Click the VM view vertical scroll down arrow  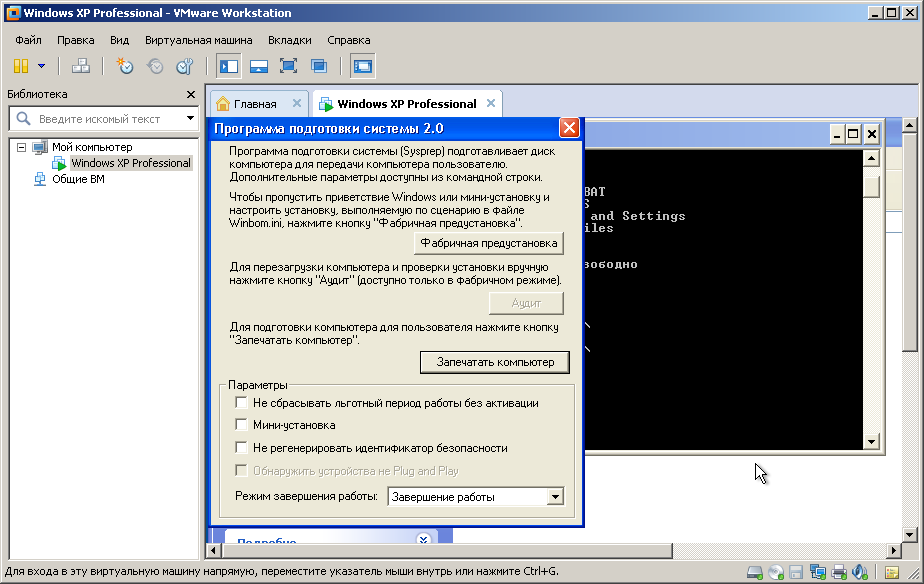(909, 535)
